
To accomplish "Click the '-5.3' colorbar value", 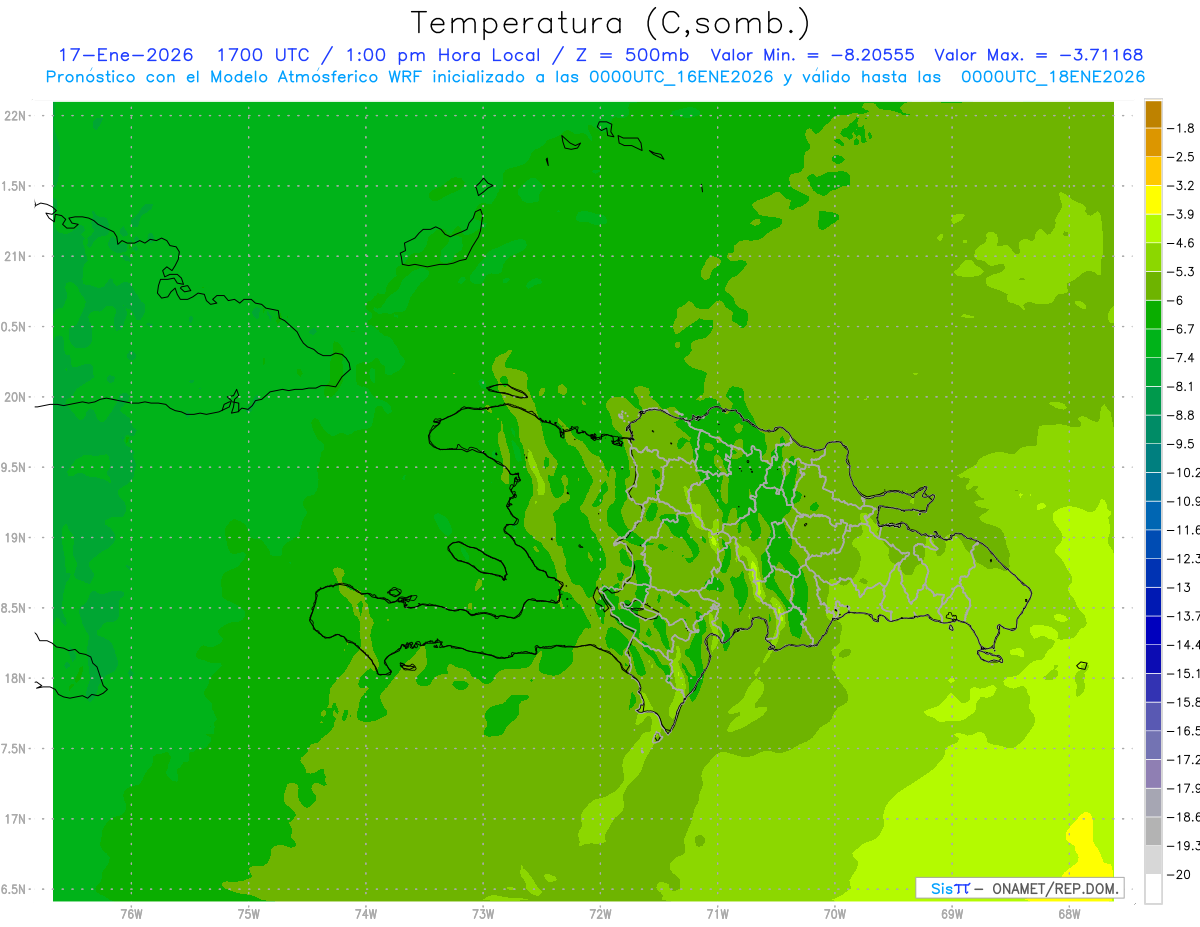I will click(1182, 271).
